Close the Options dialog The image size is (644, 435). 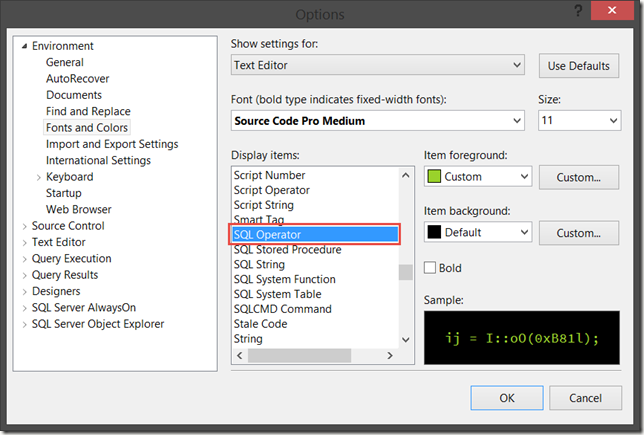click(x=612, y=10)
